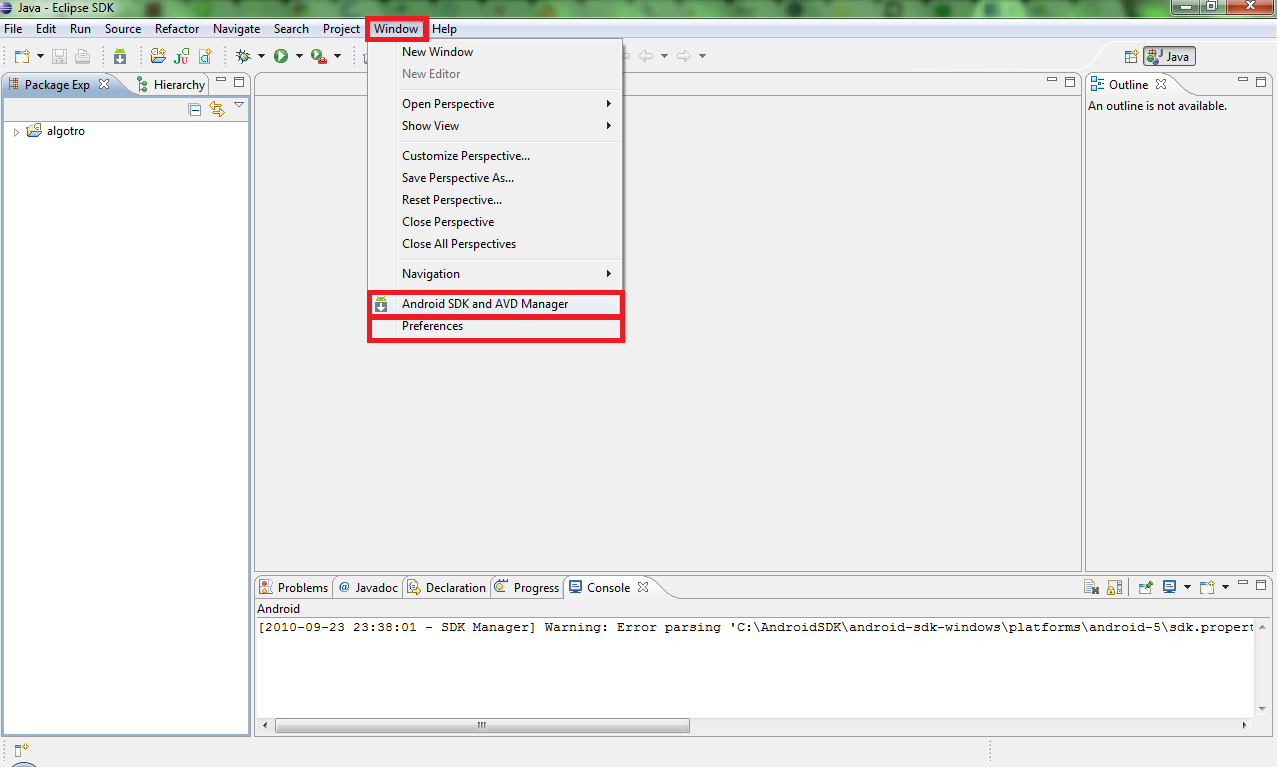
Task: Switch to the Declaration tab
Action: coord(446,588)
